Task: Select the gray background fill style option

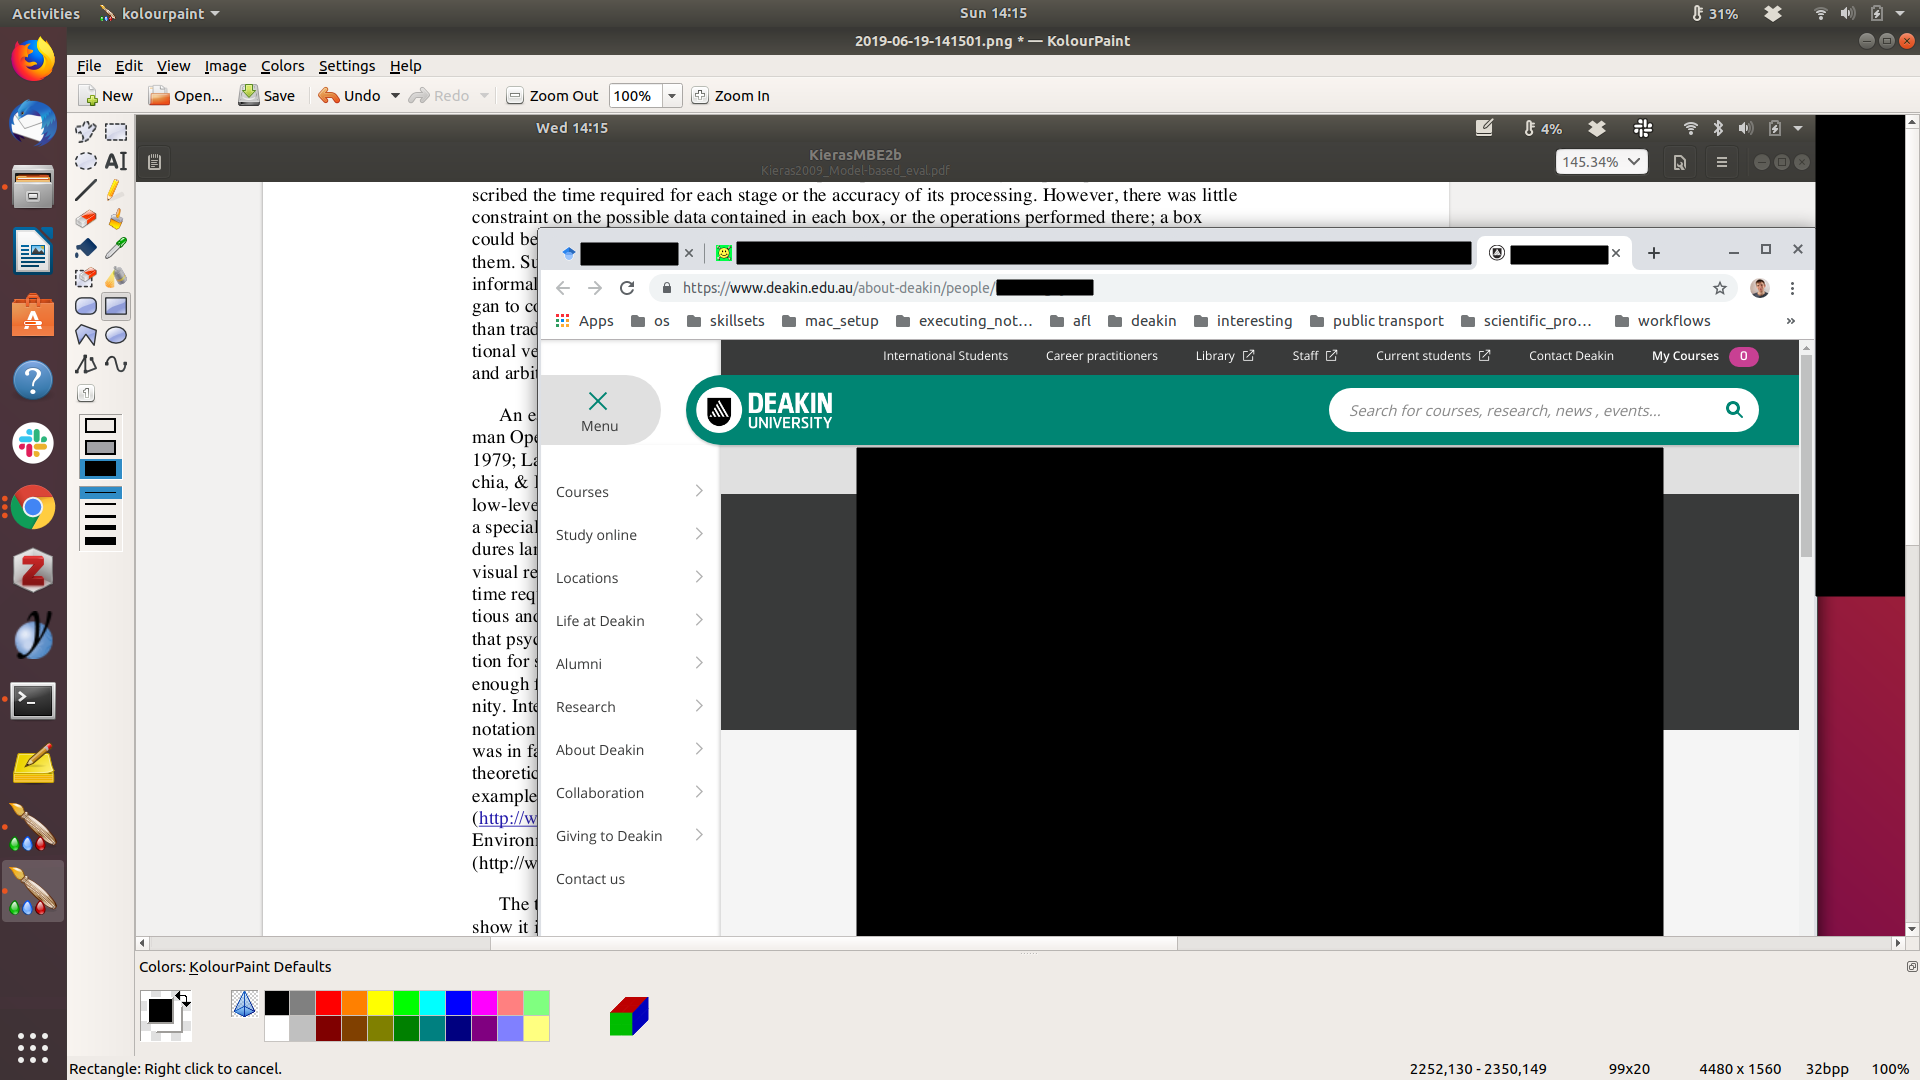Action: click(x=100, y=447)
